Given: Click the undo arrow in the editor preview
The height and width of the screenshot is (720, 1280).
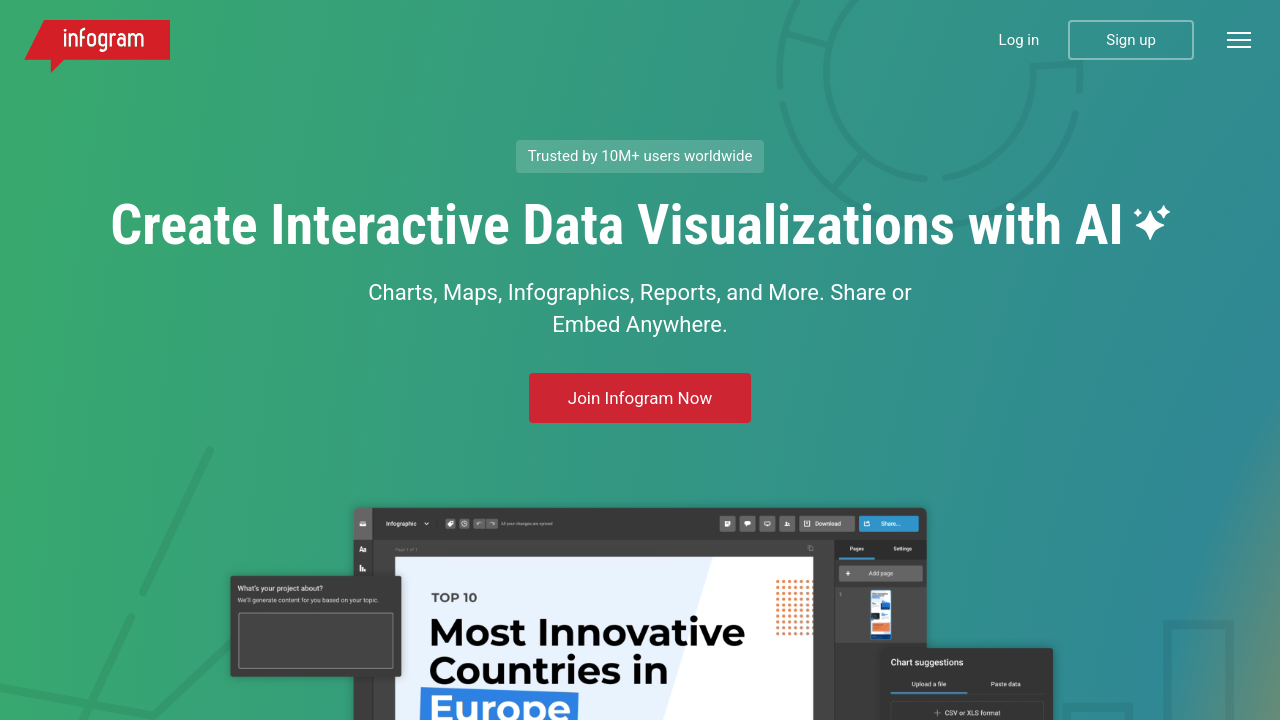Looking at the screenshot, I should click(479, 523).
